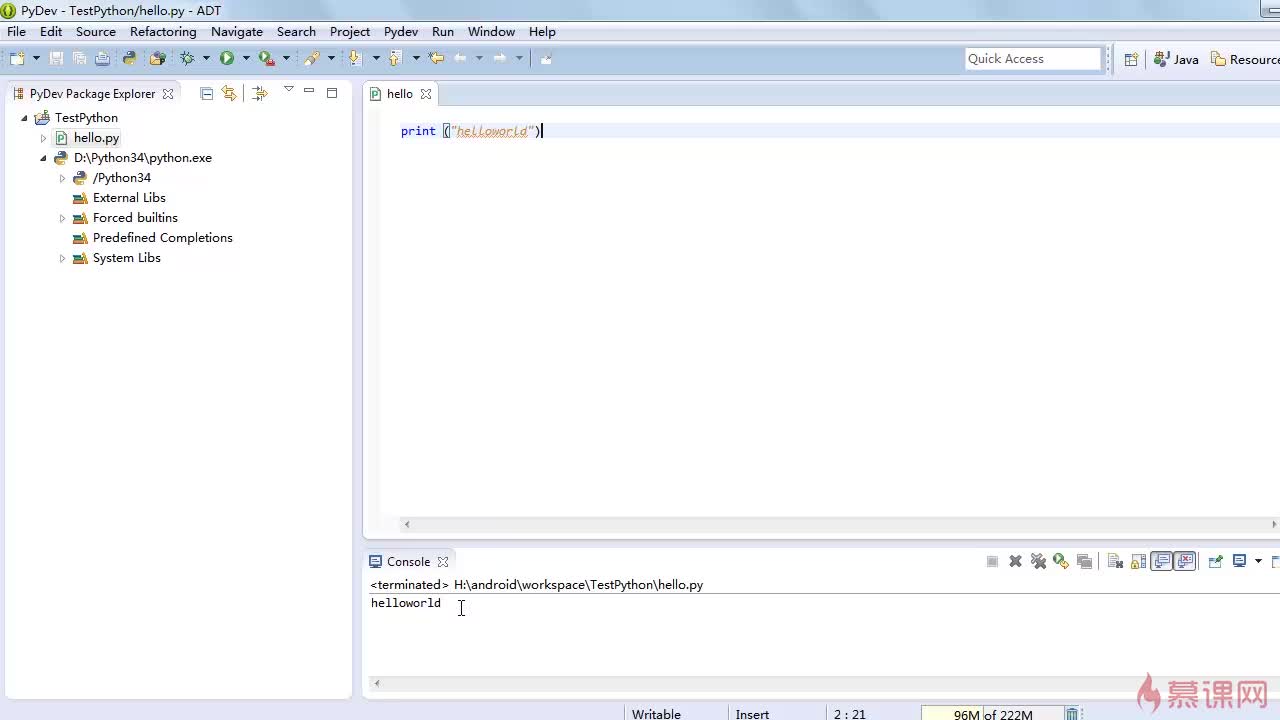This screenshot has height=720, width=1280.
Task: Open the Pydev menu
Action: tap(401, 32)
